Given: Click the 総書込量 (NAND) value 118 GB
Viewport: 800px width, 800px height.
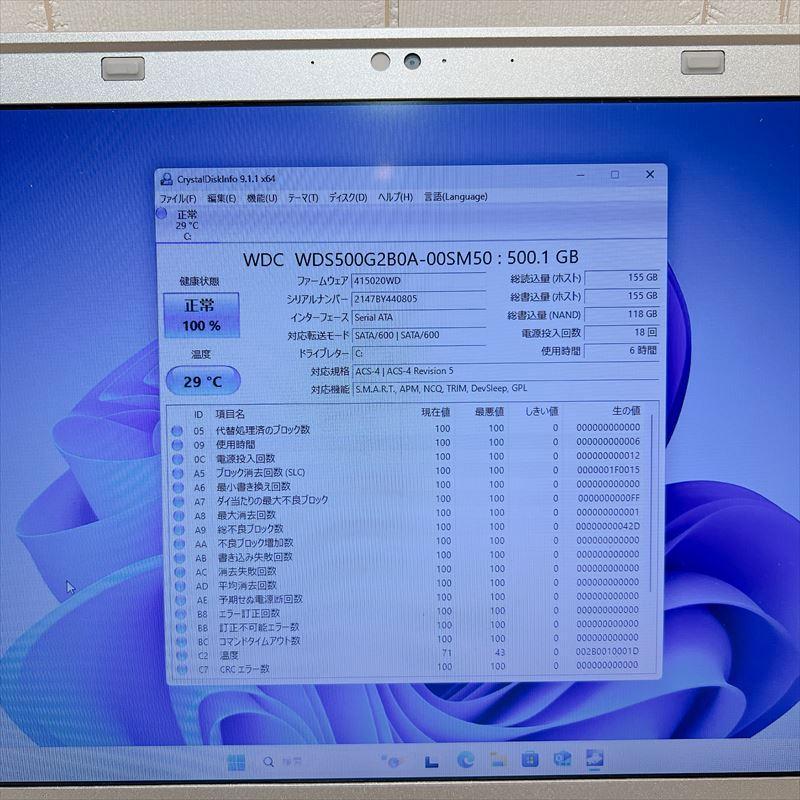Looking at the screenshot, I should click(x=622, y=314).
